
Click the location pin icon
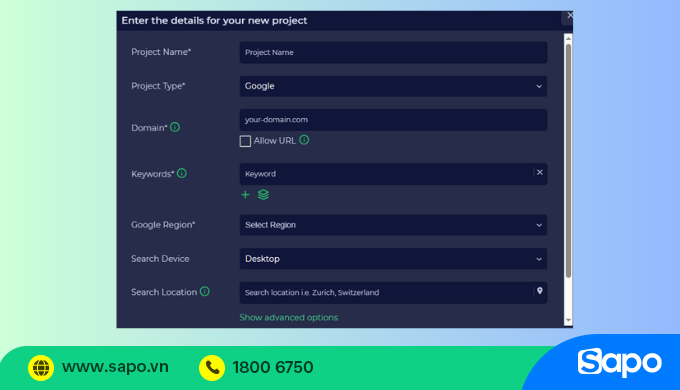pyautogui.click(x=539, y=291)
